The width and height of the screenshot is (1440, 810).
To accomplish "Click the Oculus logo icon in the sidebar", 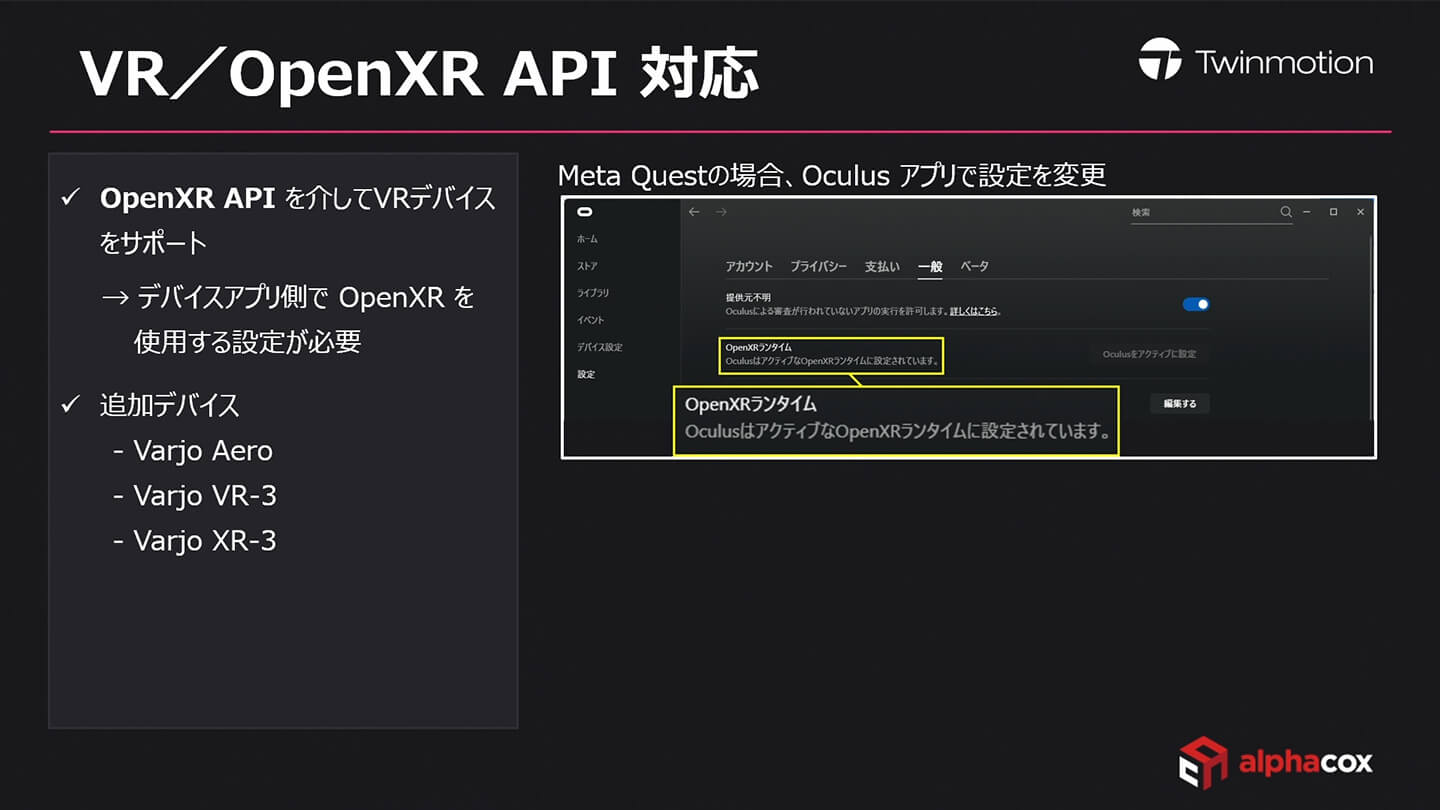I will 585,212.
